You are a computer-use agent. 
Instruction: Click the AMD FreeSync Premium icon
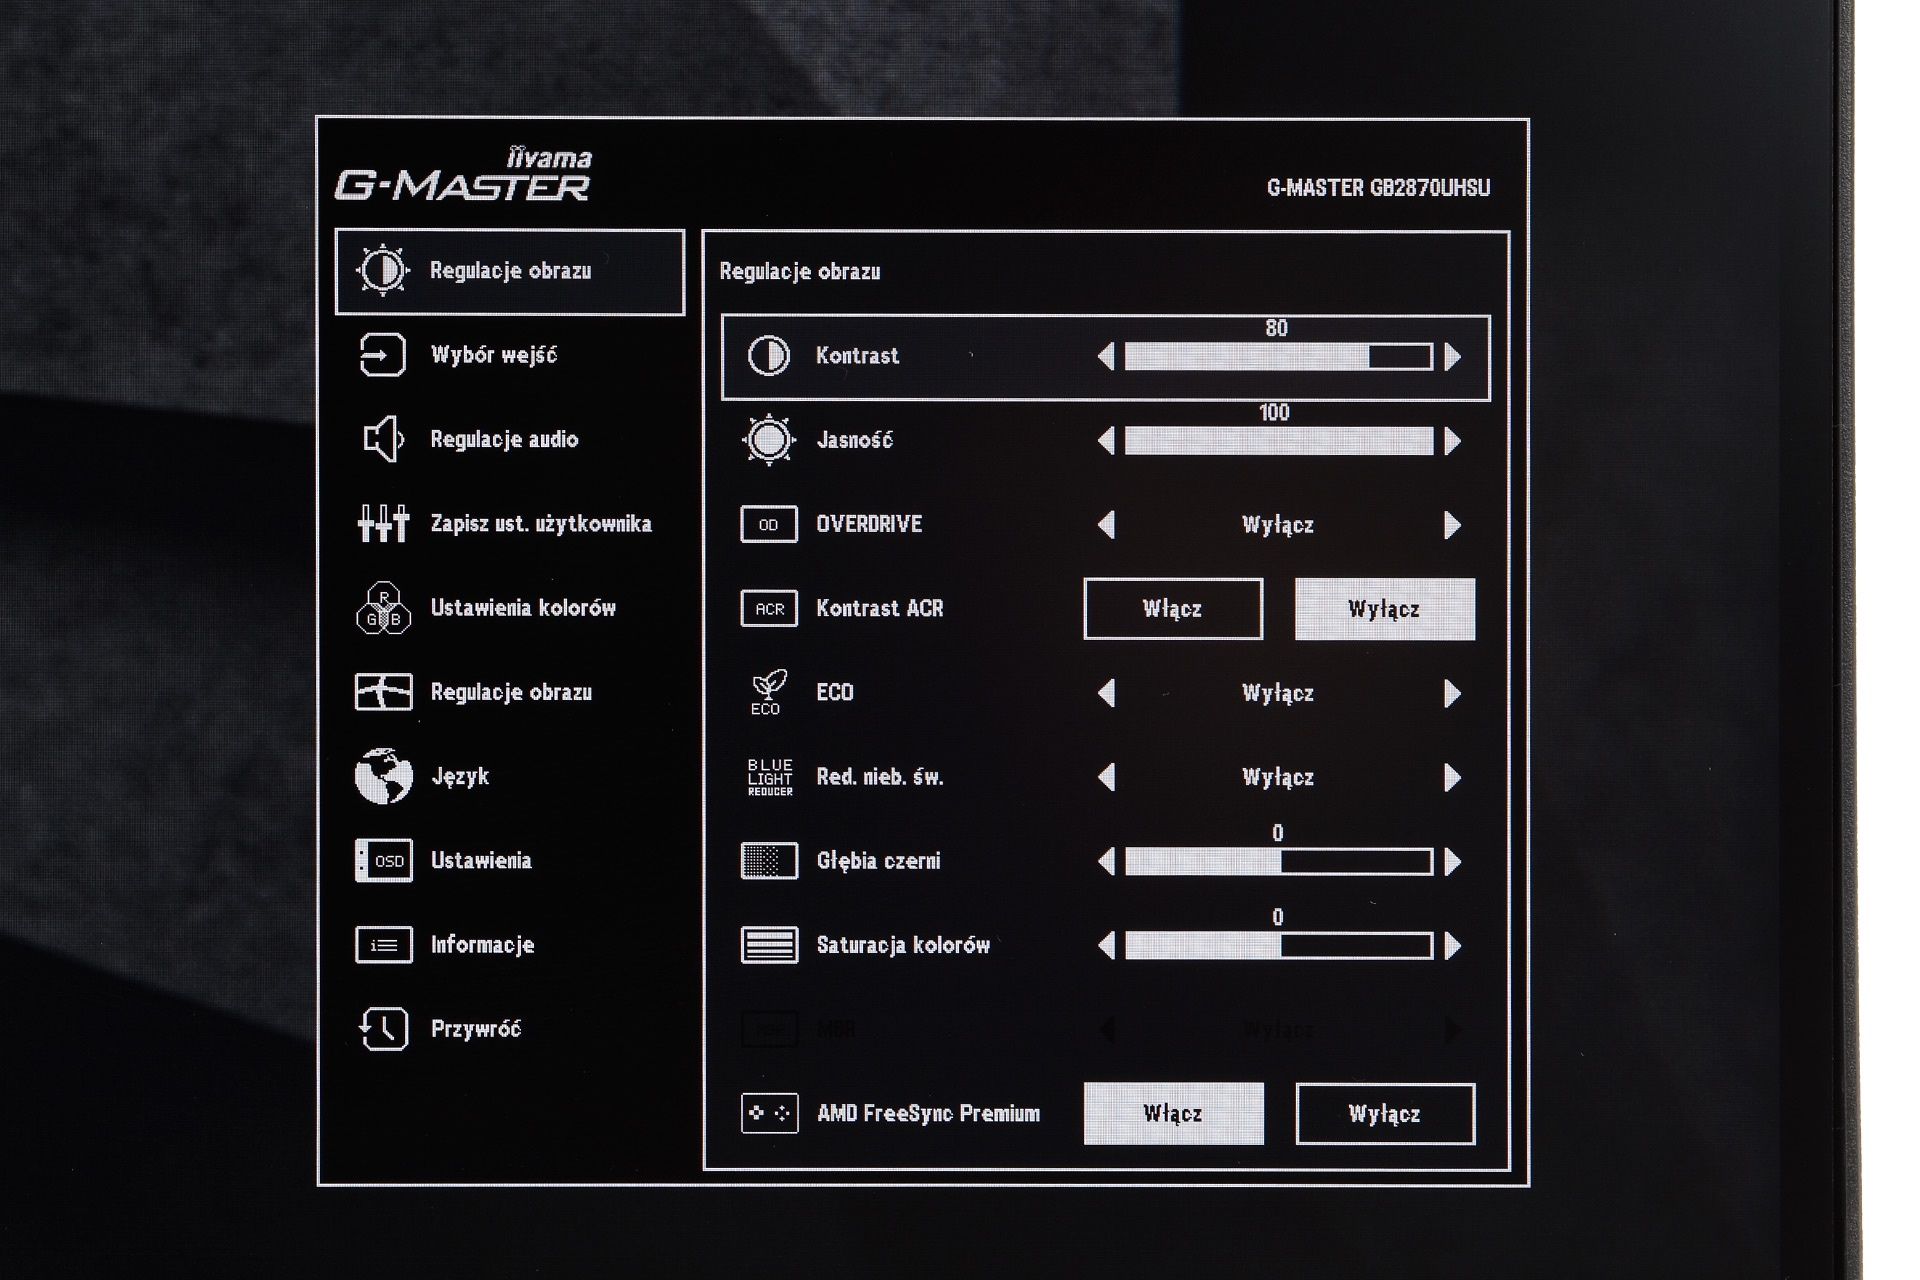click(x=768, y=1113)
